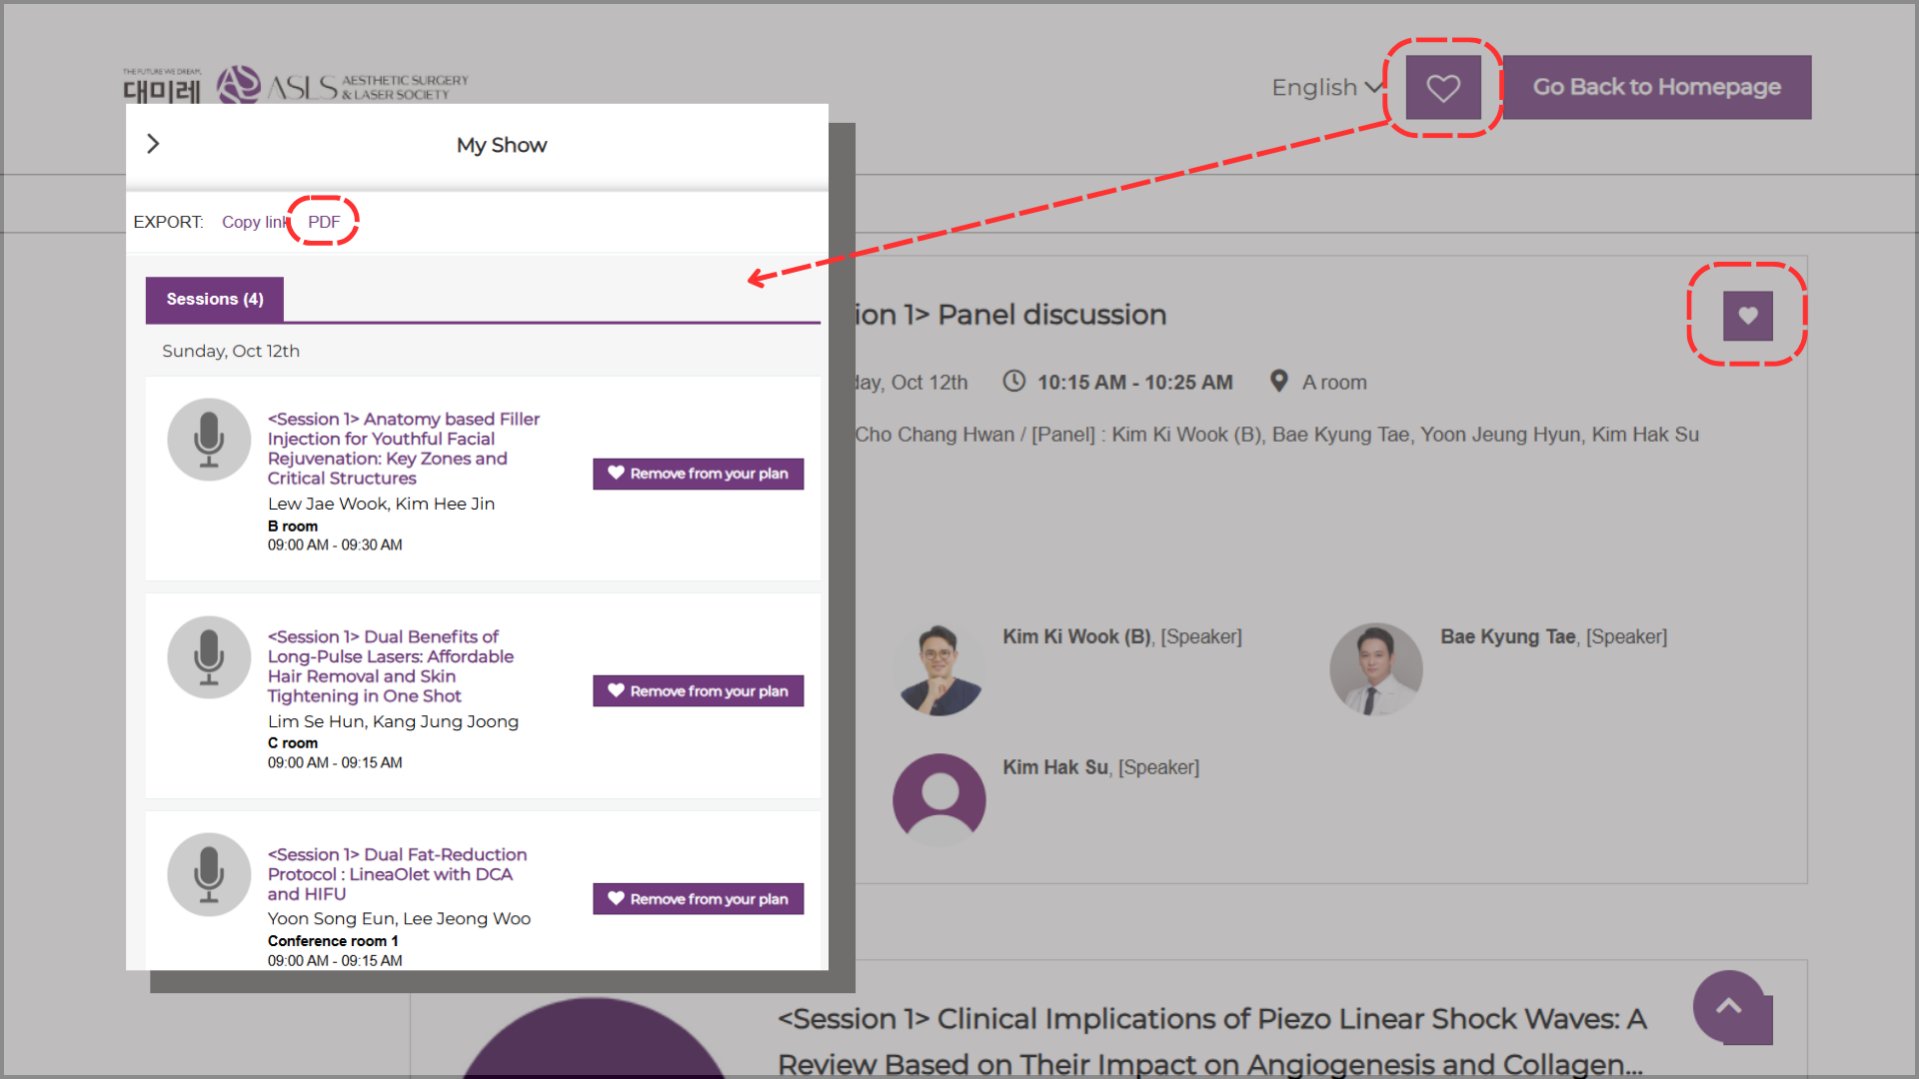This screenshot has height=1079, width=1919.
Task: Click 'C room' location text
Action: (293, 743)
